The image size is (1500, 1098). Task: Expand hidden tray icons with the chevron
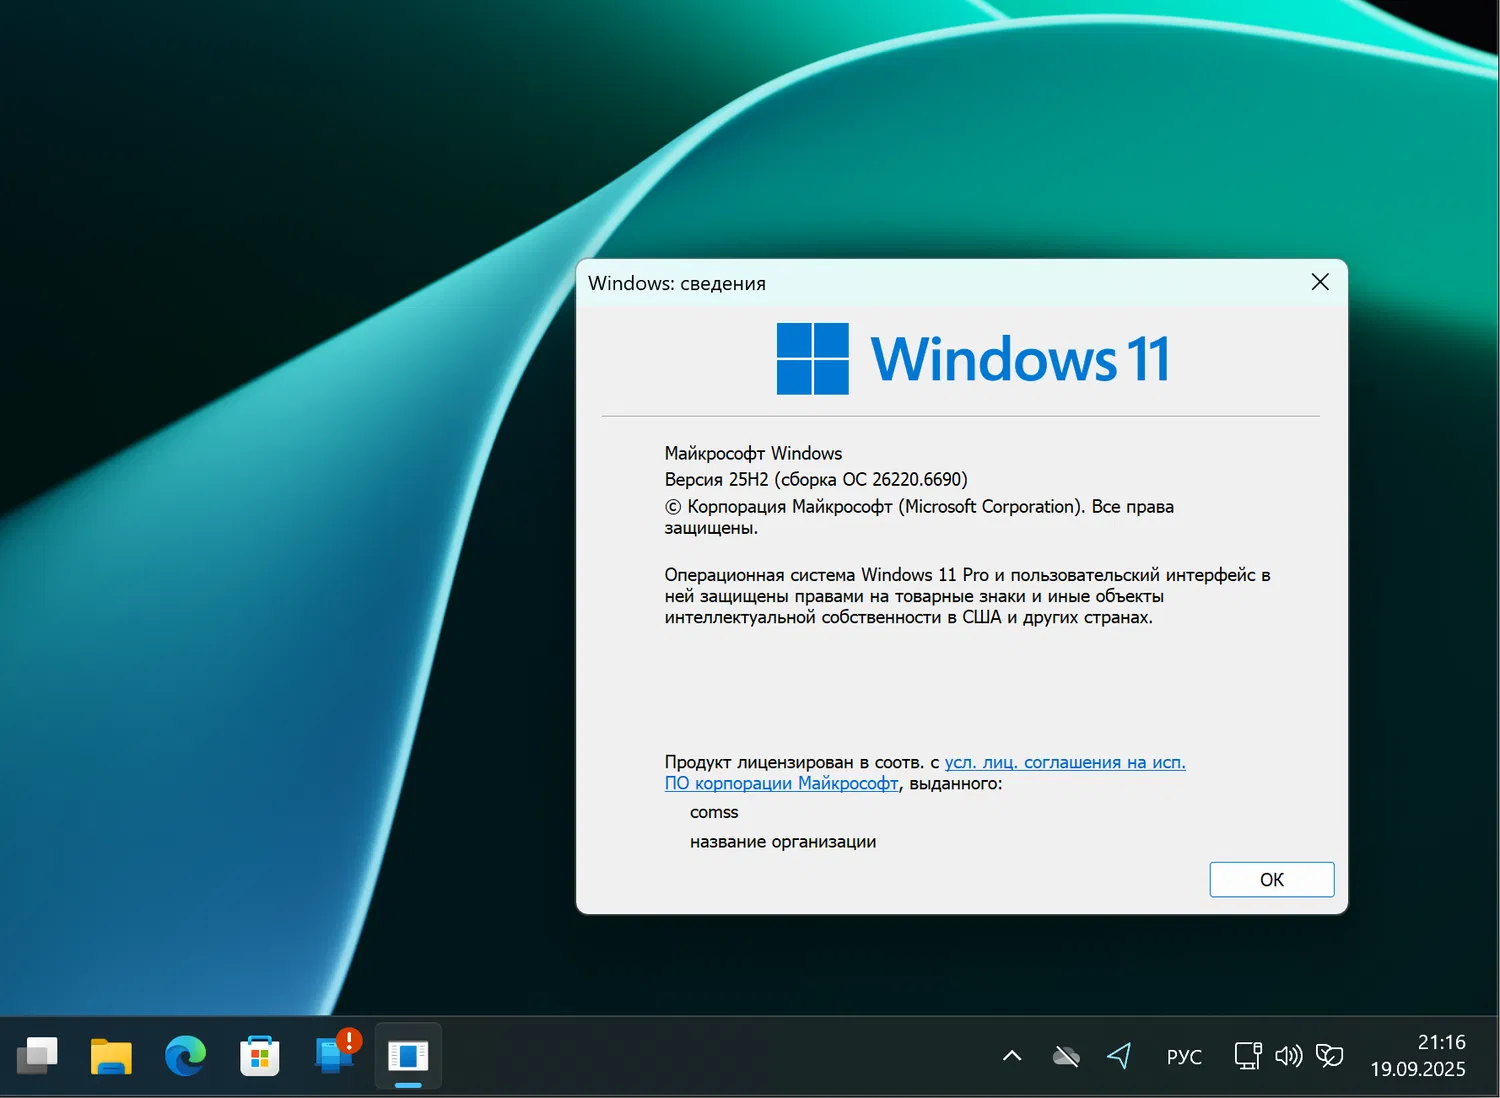1012,1055
